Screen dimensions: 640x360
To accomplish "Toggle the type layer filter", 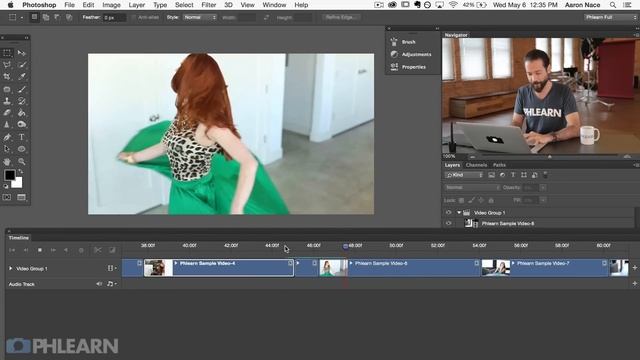I will pos(513,175).
